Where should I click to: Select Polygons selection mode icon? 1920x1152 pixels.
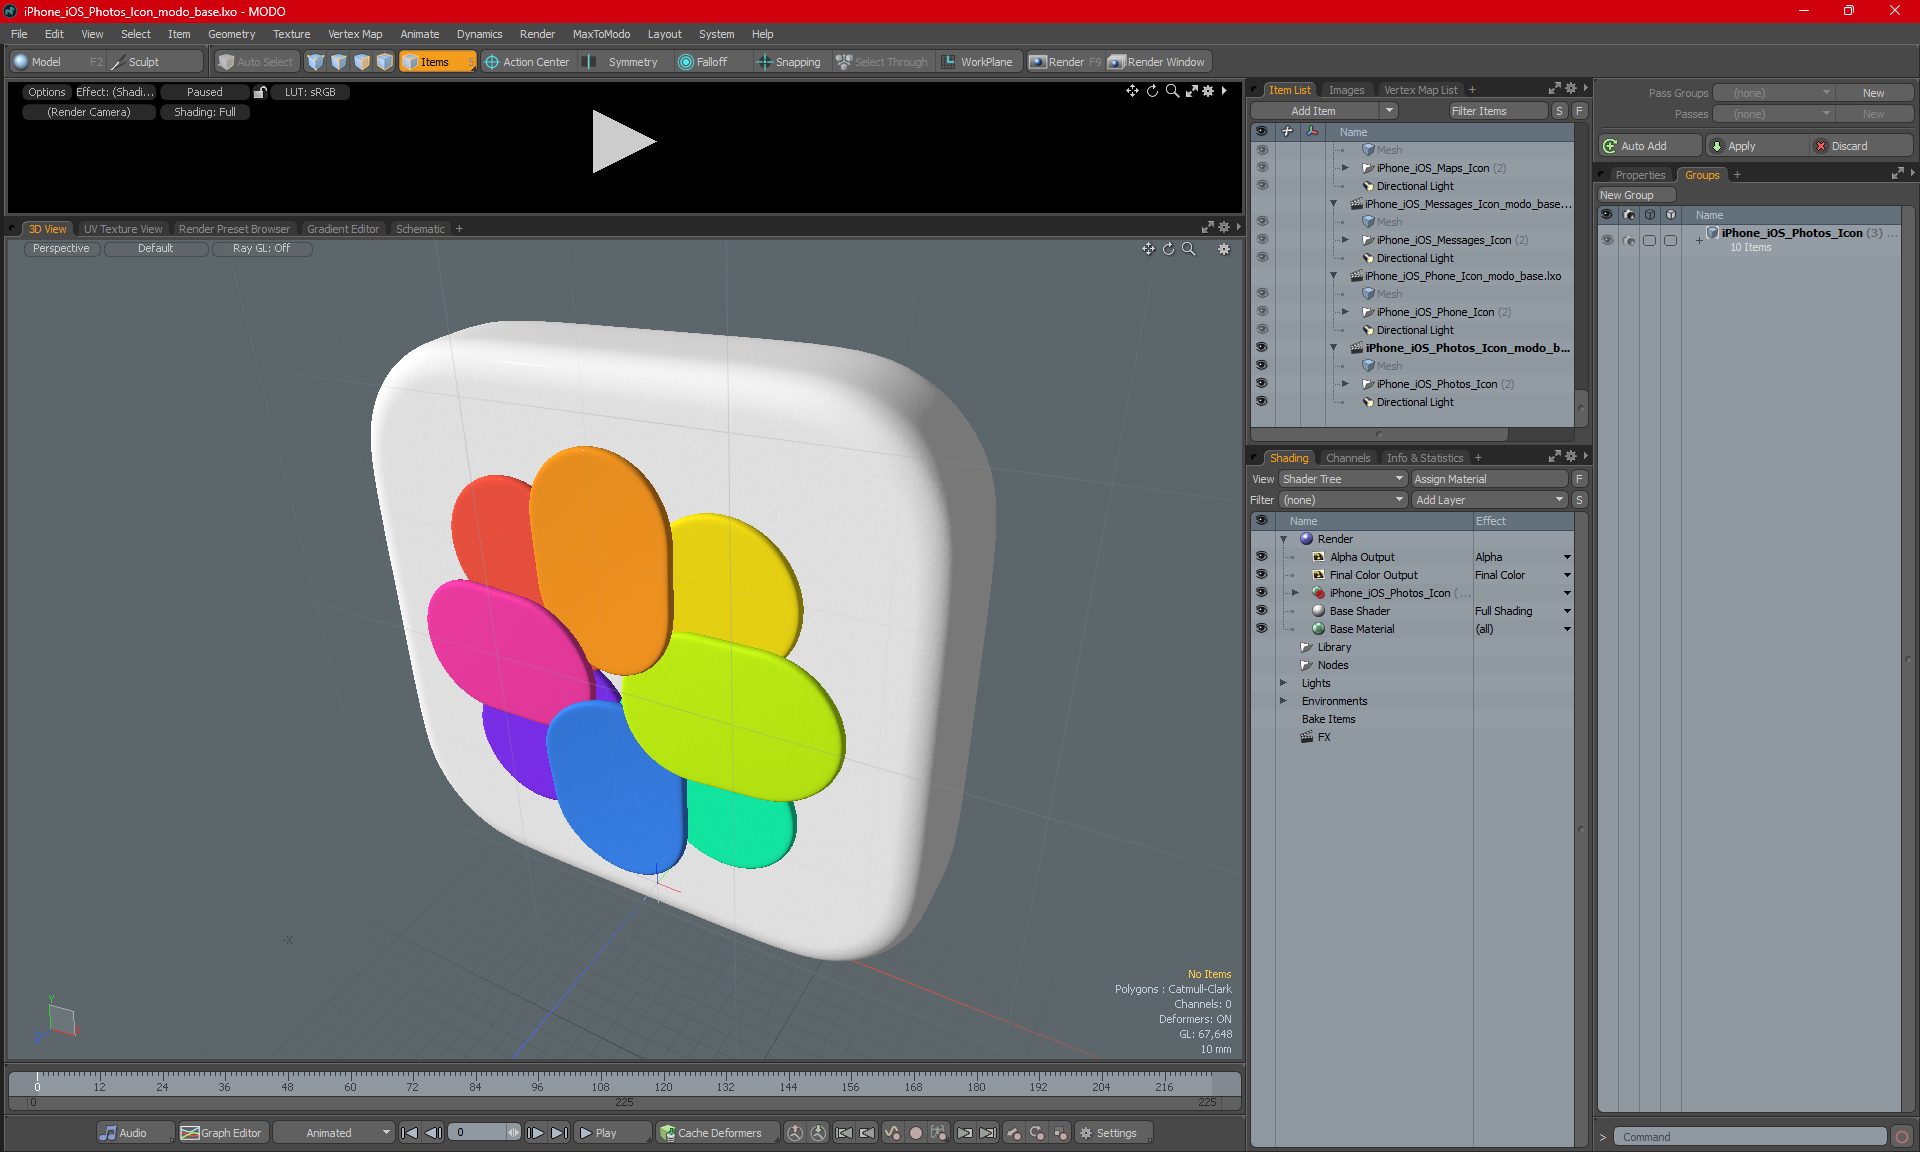tap(362, 62)
